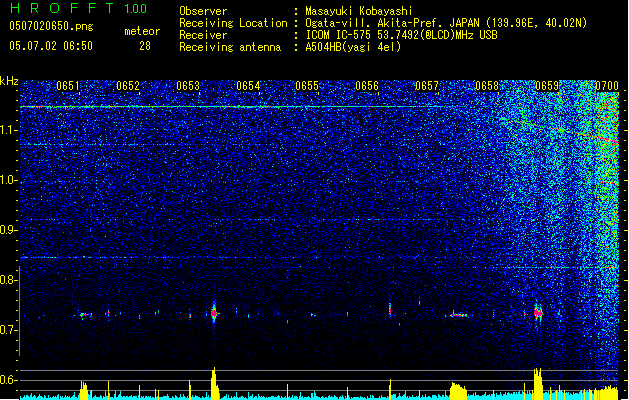
Task: Click the meteor count 28
Action: (x=145, y=46)
